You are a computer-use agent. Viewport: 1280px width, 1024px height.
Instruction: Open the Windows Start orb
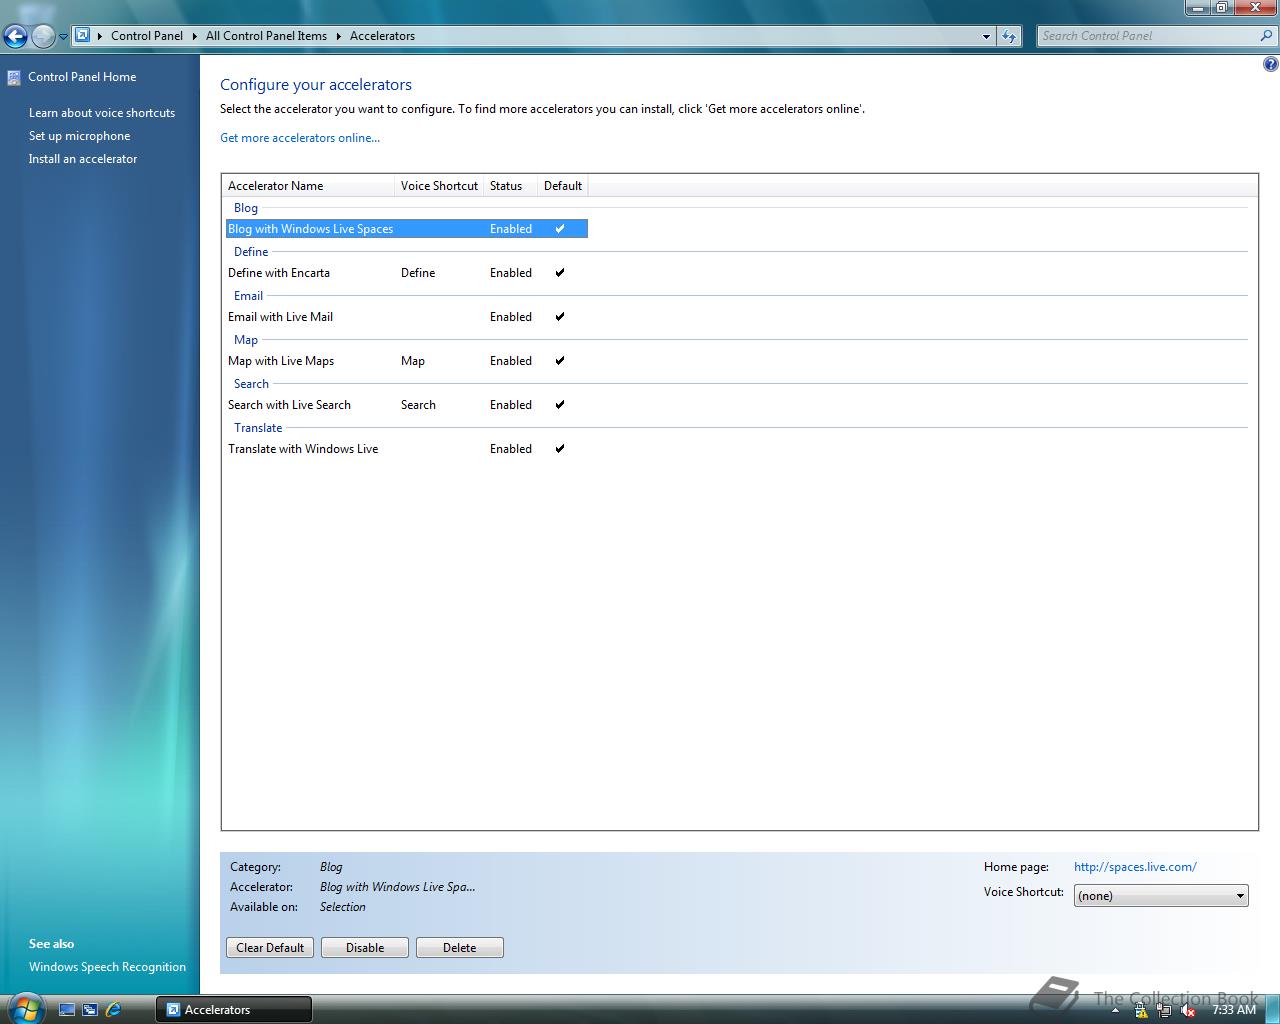25,1008
